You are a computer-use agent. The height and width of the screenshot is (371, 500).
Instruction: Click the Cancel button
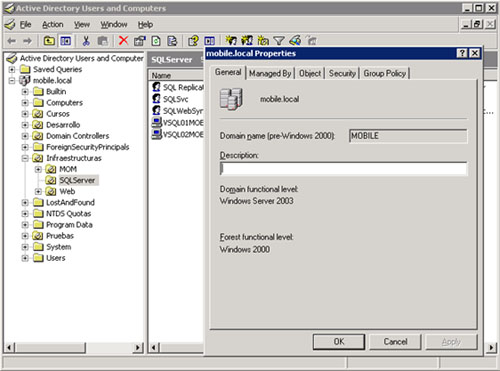pos(395,342)
